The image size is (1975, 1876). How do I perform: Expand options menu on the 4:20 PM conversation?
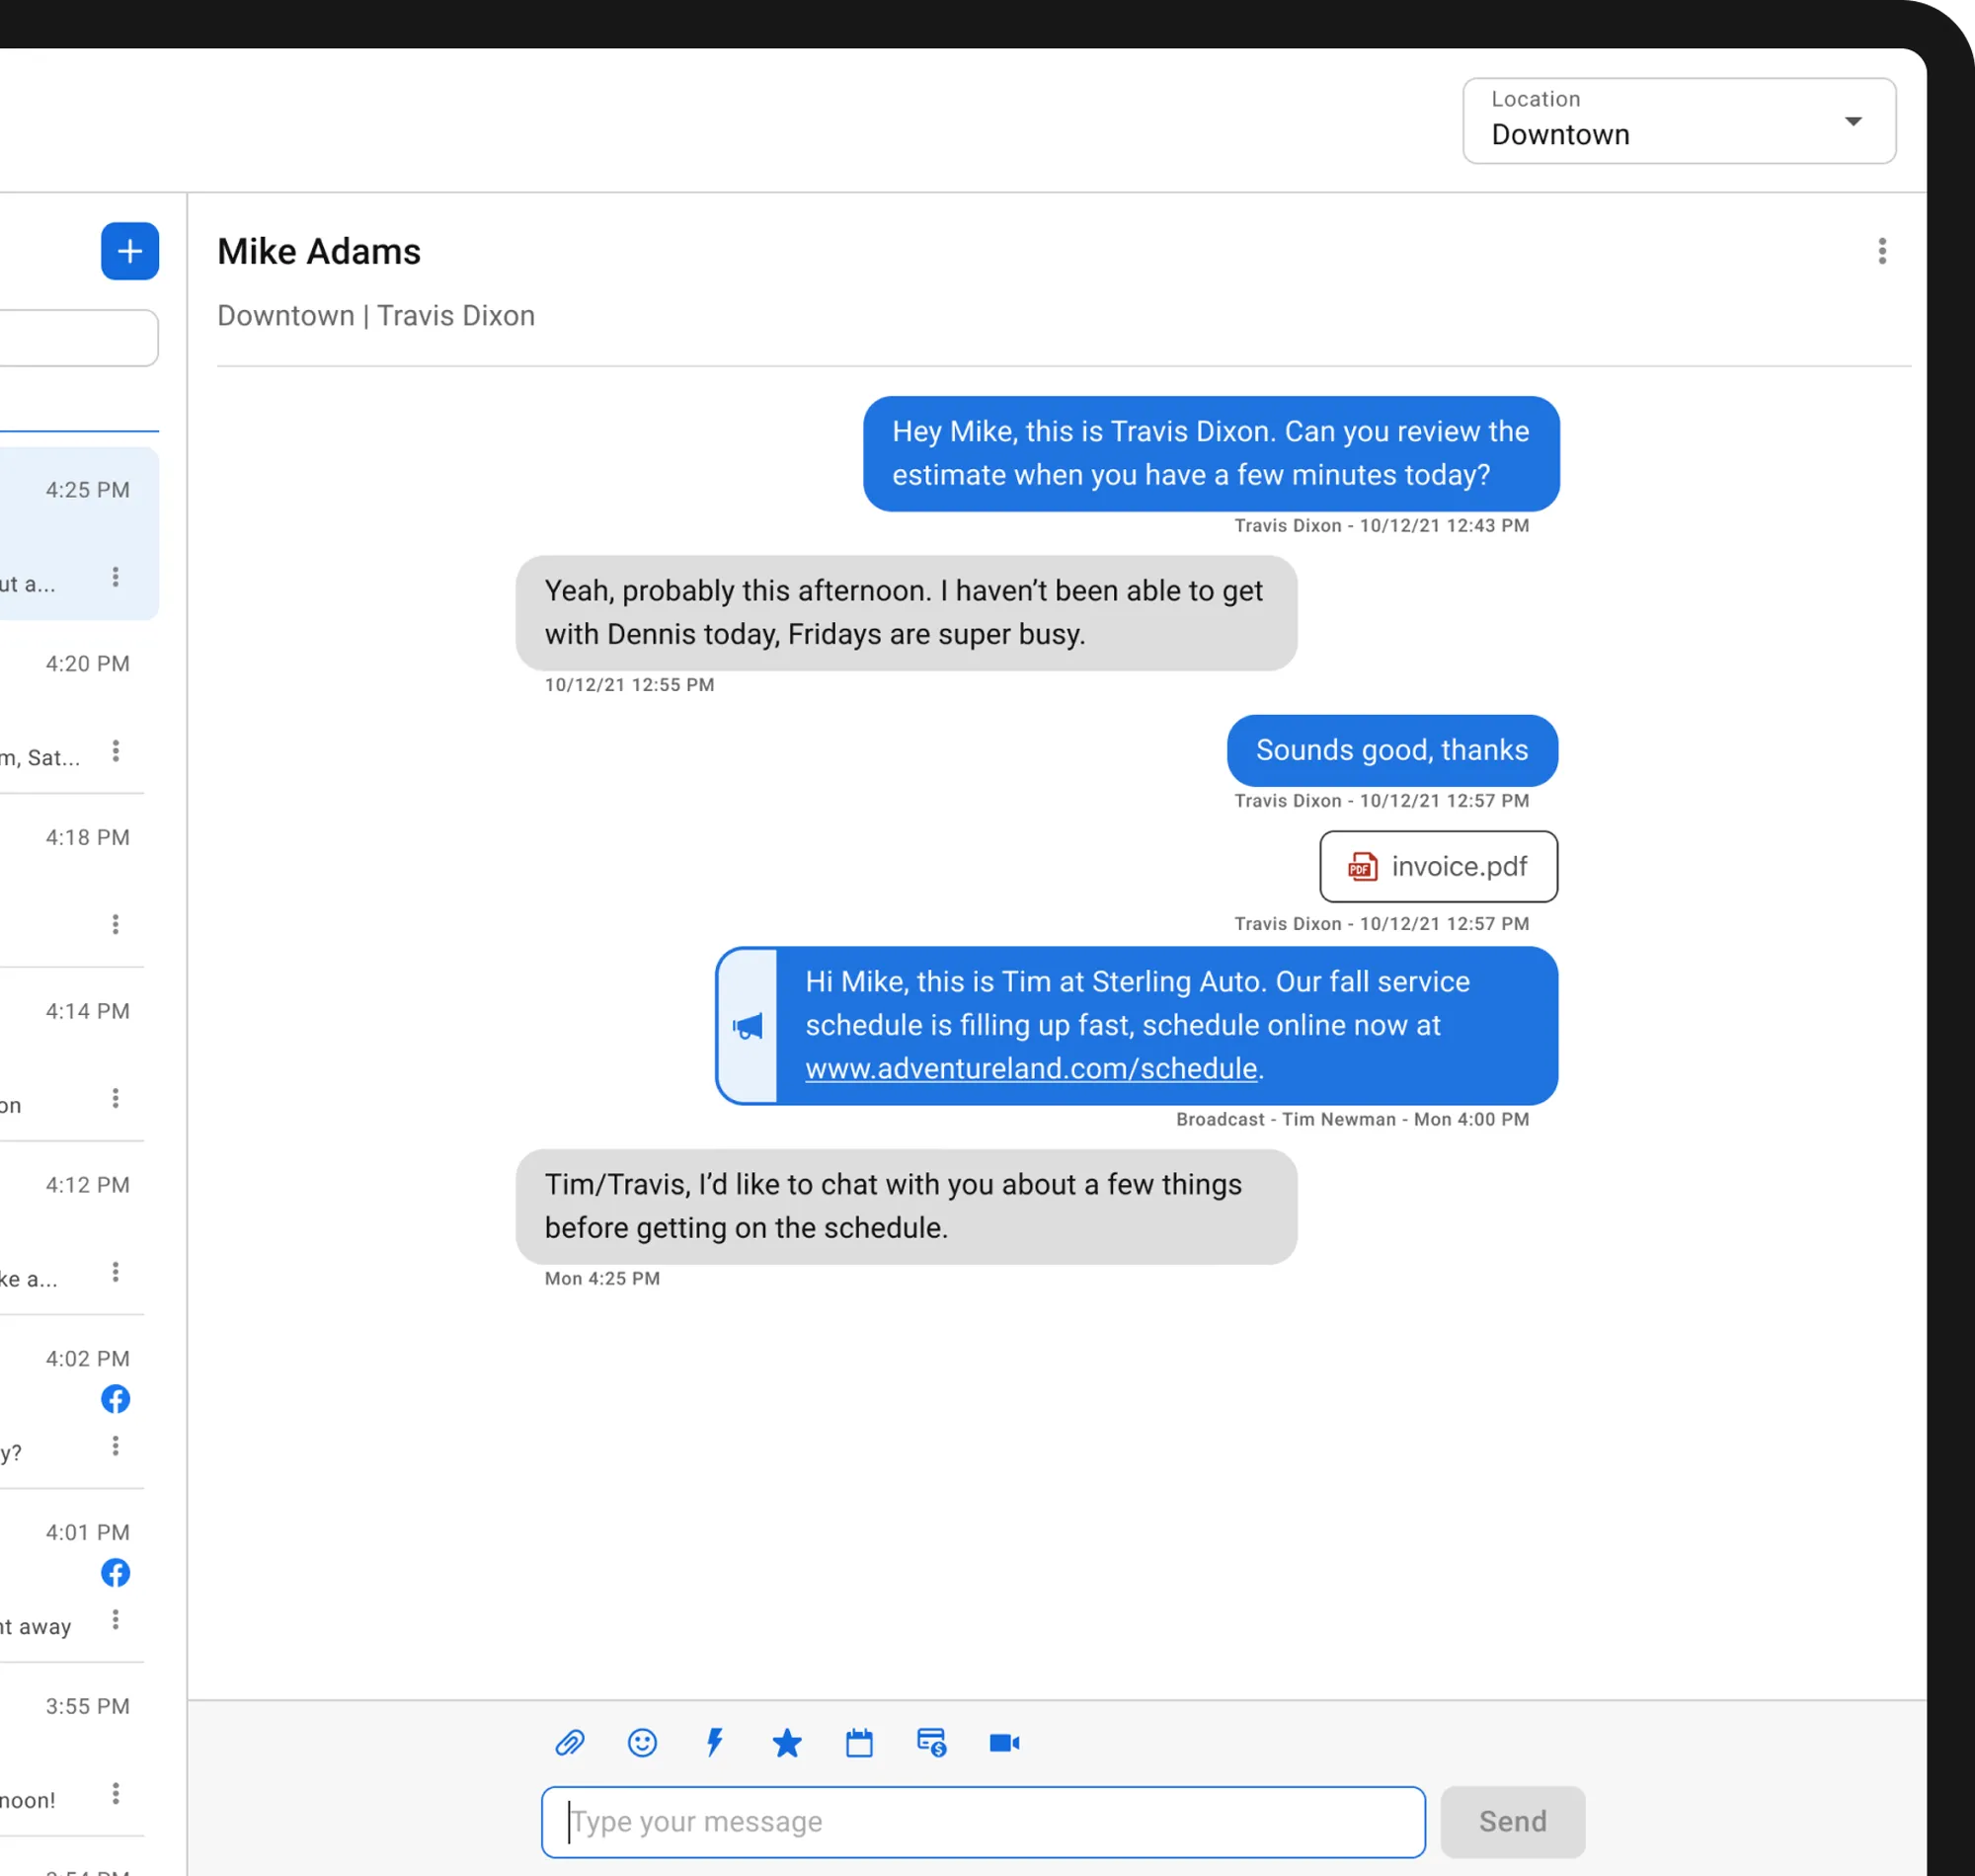coord(116,751)
